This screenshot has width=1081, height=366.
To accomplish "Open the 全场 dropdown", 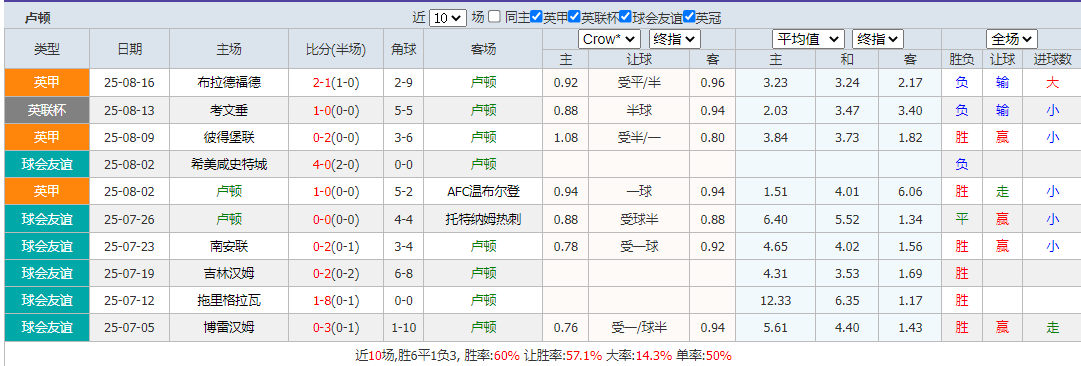I will coord(1011,39).
